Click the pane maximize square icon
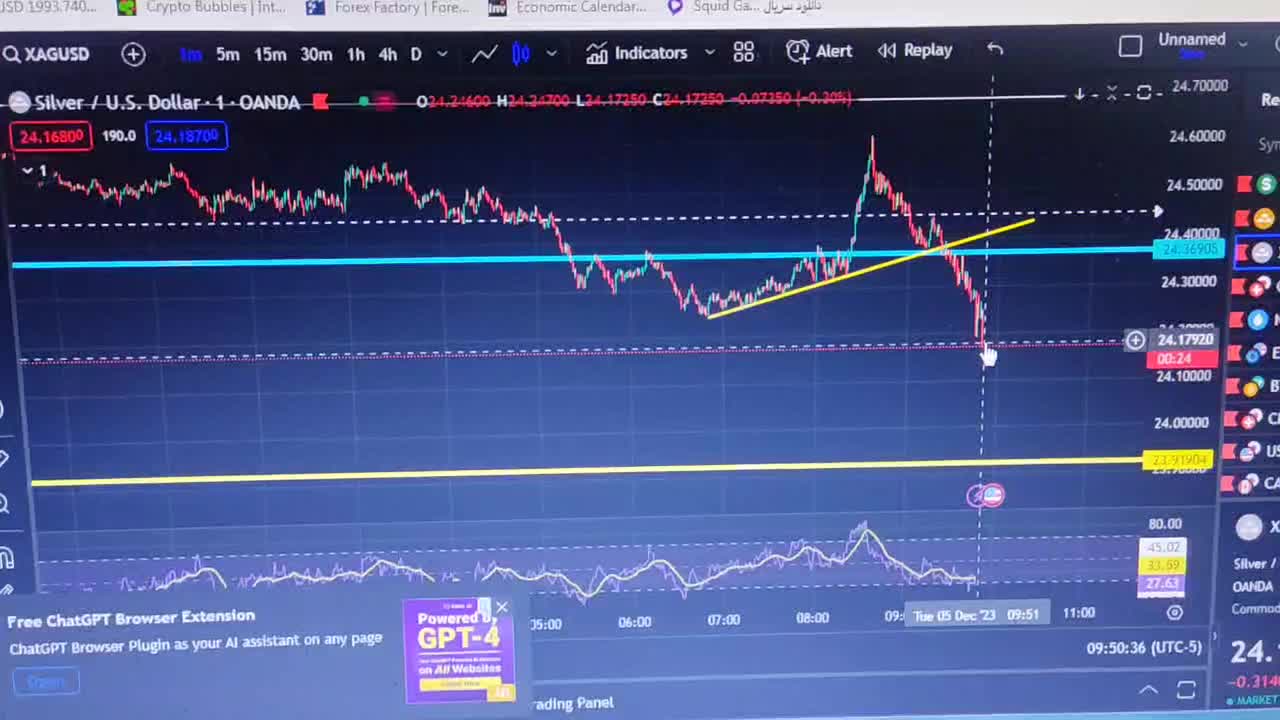1280x720 pixels. 1144,93
